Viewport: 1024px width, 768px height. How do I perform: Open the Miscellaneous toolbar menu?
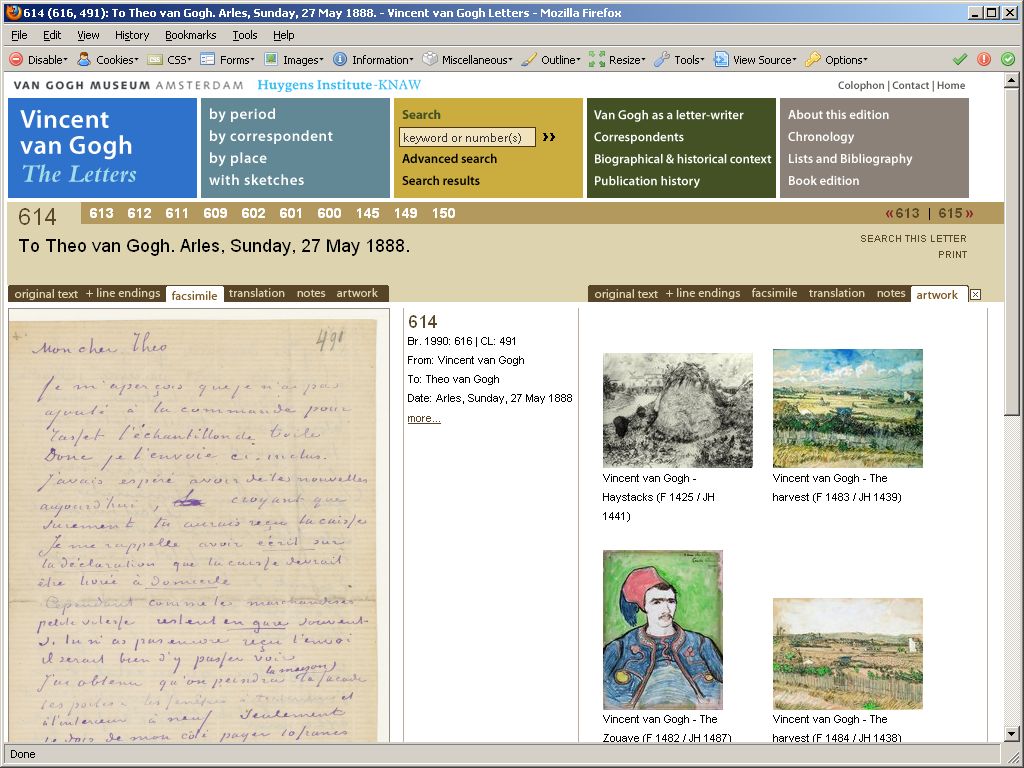point(477,60)
